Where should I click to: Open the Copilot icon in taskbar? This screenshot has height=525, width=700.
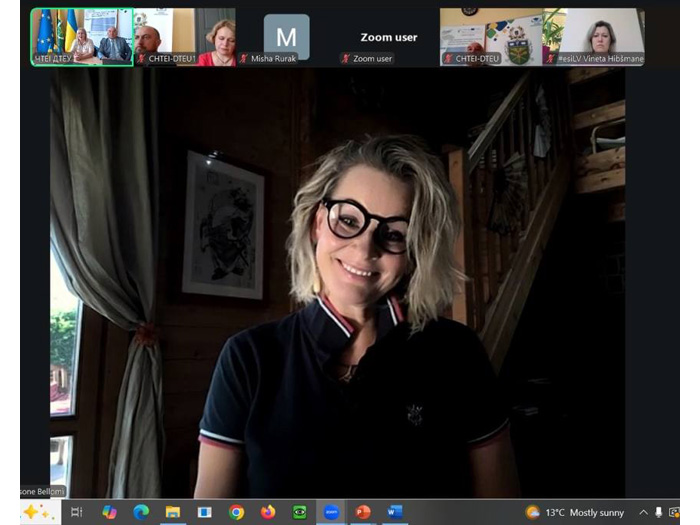109,512
